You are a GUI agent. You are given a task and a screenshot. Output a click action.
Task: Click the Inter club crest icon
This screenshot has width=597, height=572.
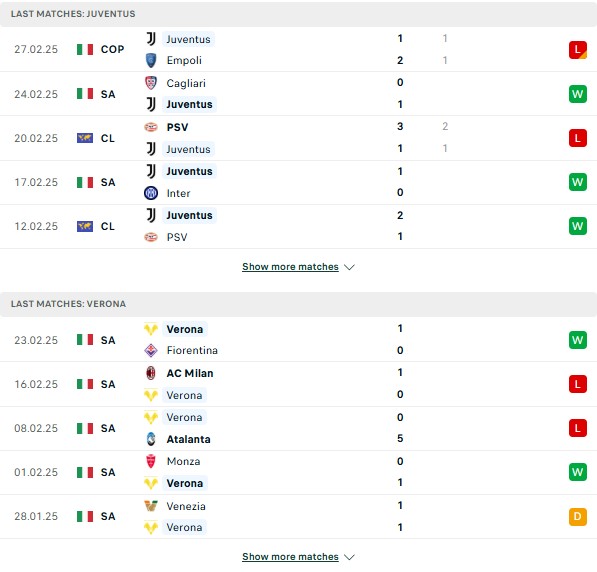(x=151, y=193)
